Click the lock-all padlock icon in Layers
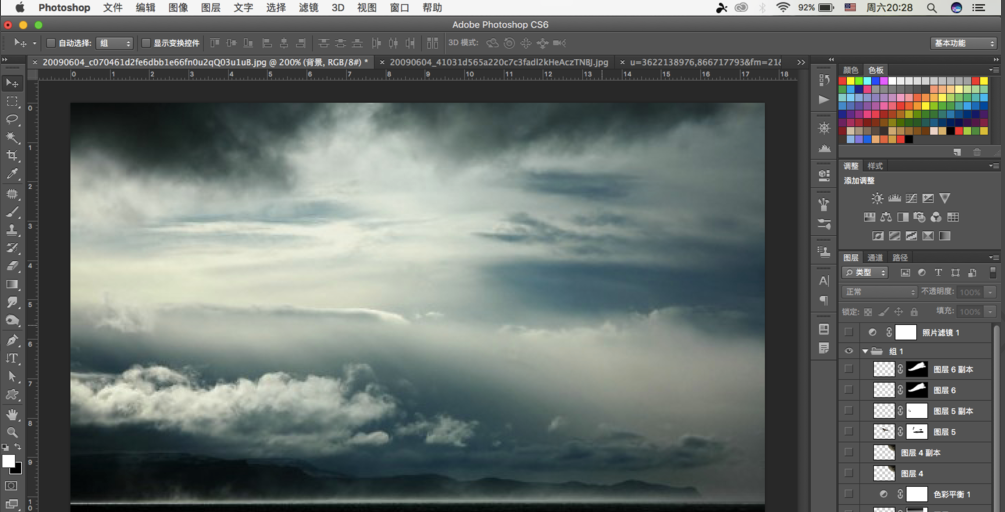Screen dimensions: 1005x512 pos(914,312)
